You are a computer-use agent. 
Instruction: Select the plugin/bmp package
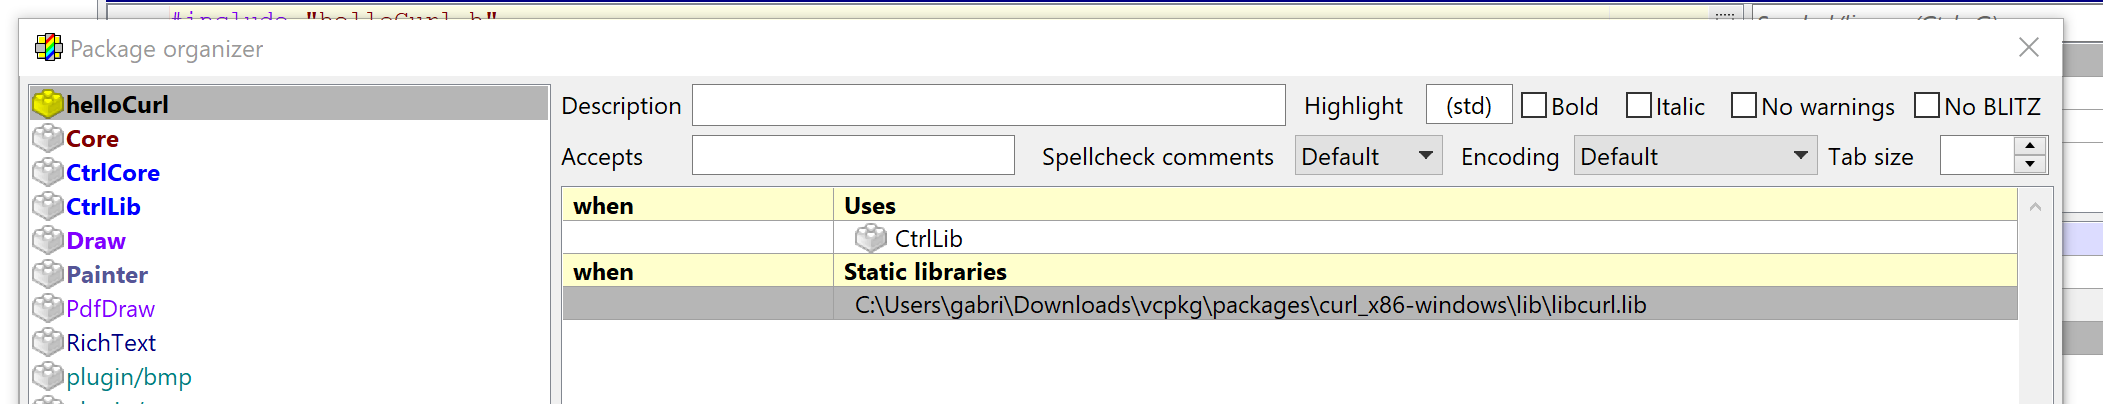[x=129, y=376]
